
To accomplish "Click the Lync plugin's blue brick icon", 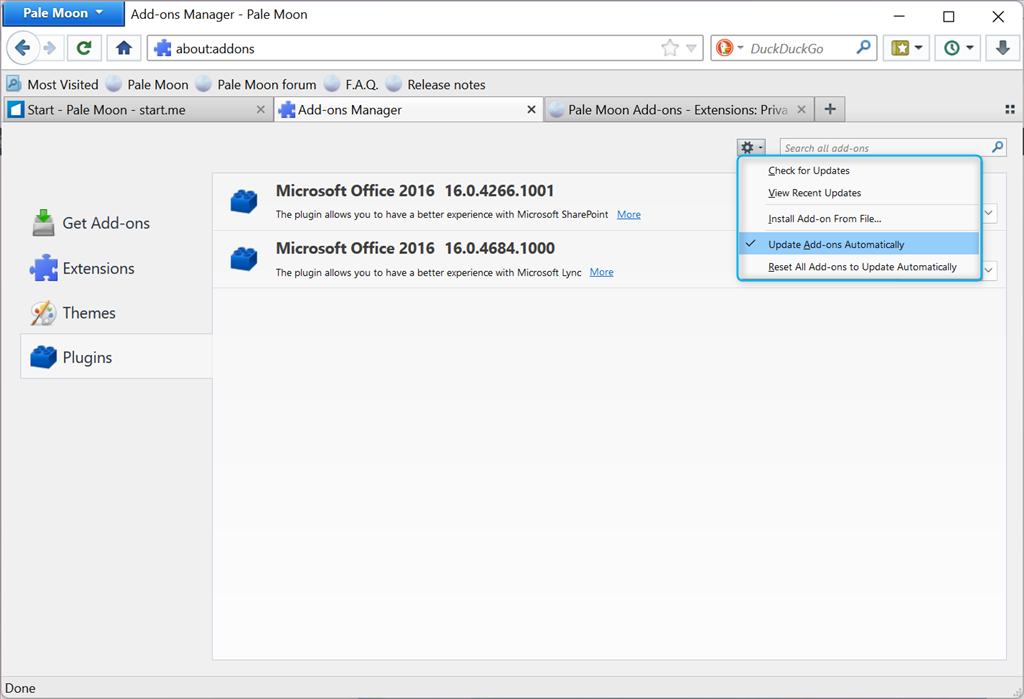I will (x=244, y=259).
